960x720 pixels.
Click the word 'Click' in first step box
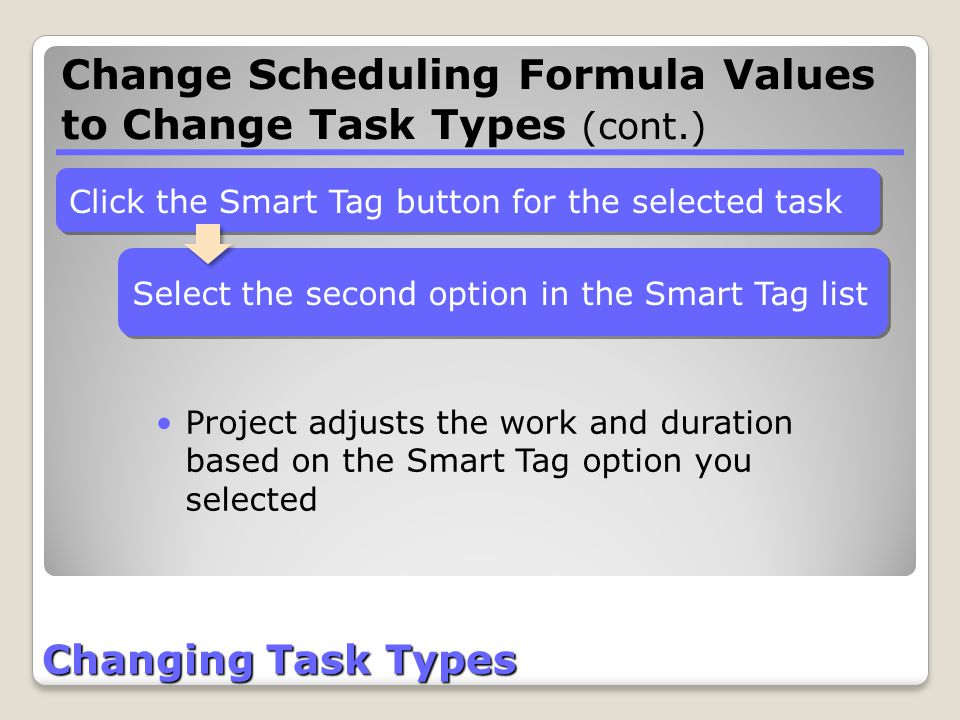107,201
